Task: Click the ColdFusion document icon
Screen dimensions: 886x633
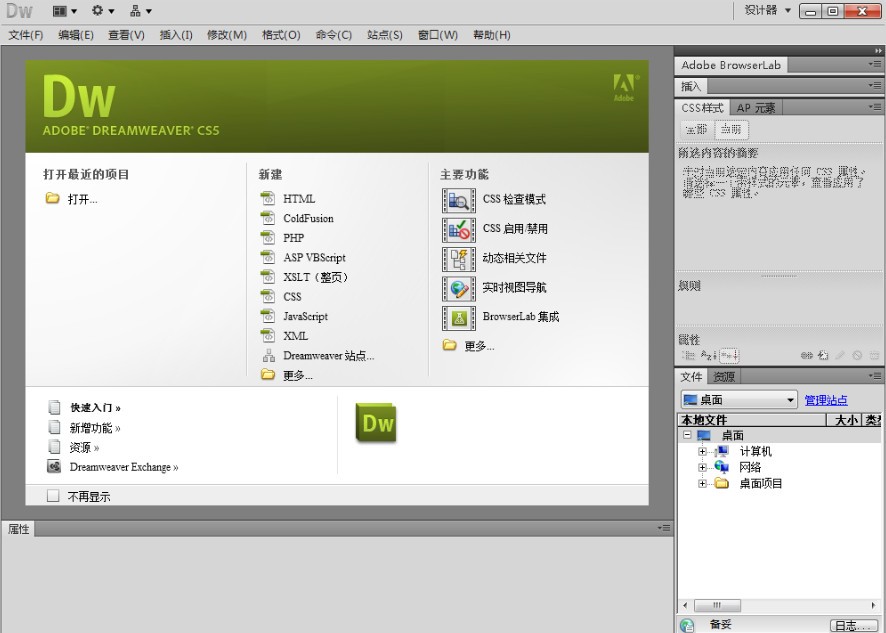Action: pos(268,218)
